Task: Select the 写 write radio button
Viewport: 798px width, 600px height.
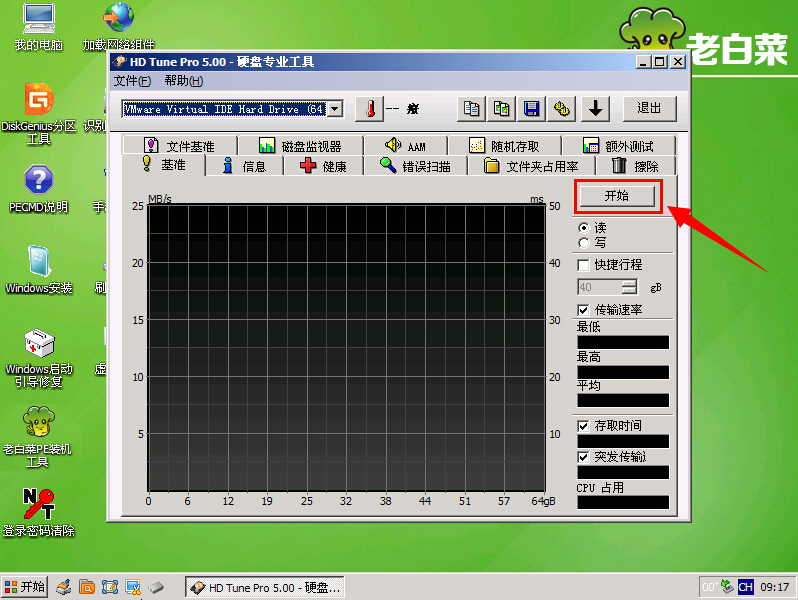Action: click(x=584, y=243)
